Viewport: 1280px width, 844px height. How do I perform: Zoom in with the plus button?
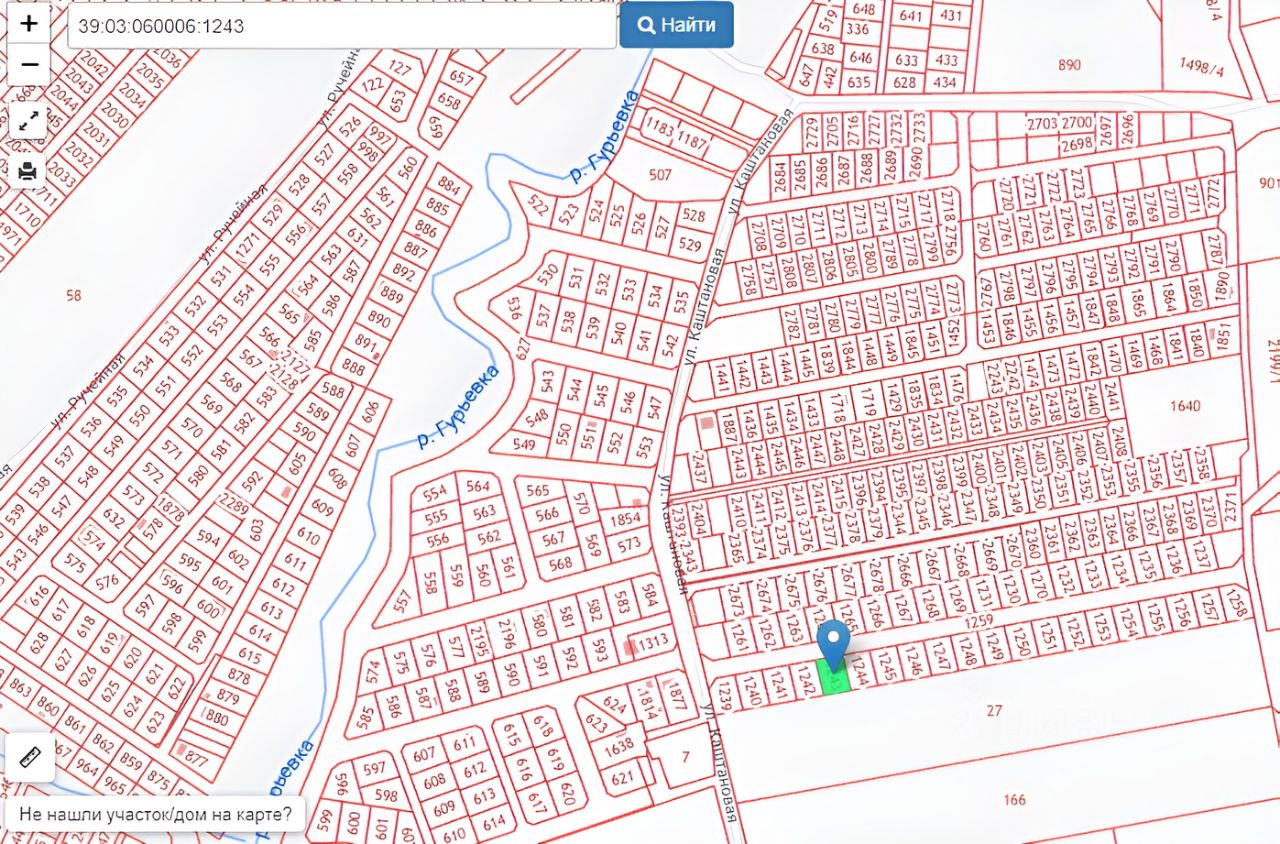click(x=29, y=23)
